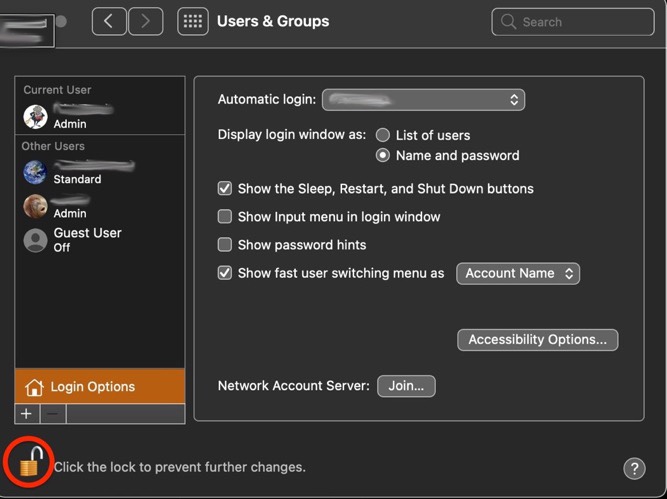Select the Standard user in Other Users
This screenshot has width=667, height=499.
[77, 172]
